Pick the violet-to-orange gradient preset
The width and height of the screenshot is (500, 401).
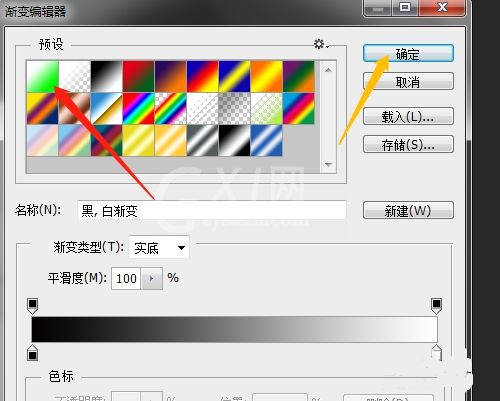(x=171, y=76)
